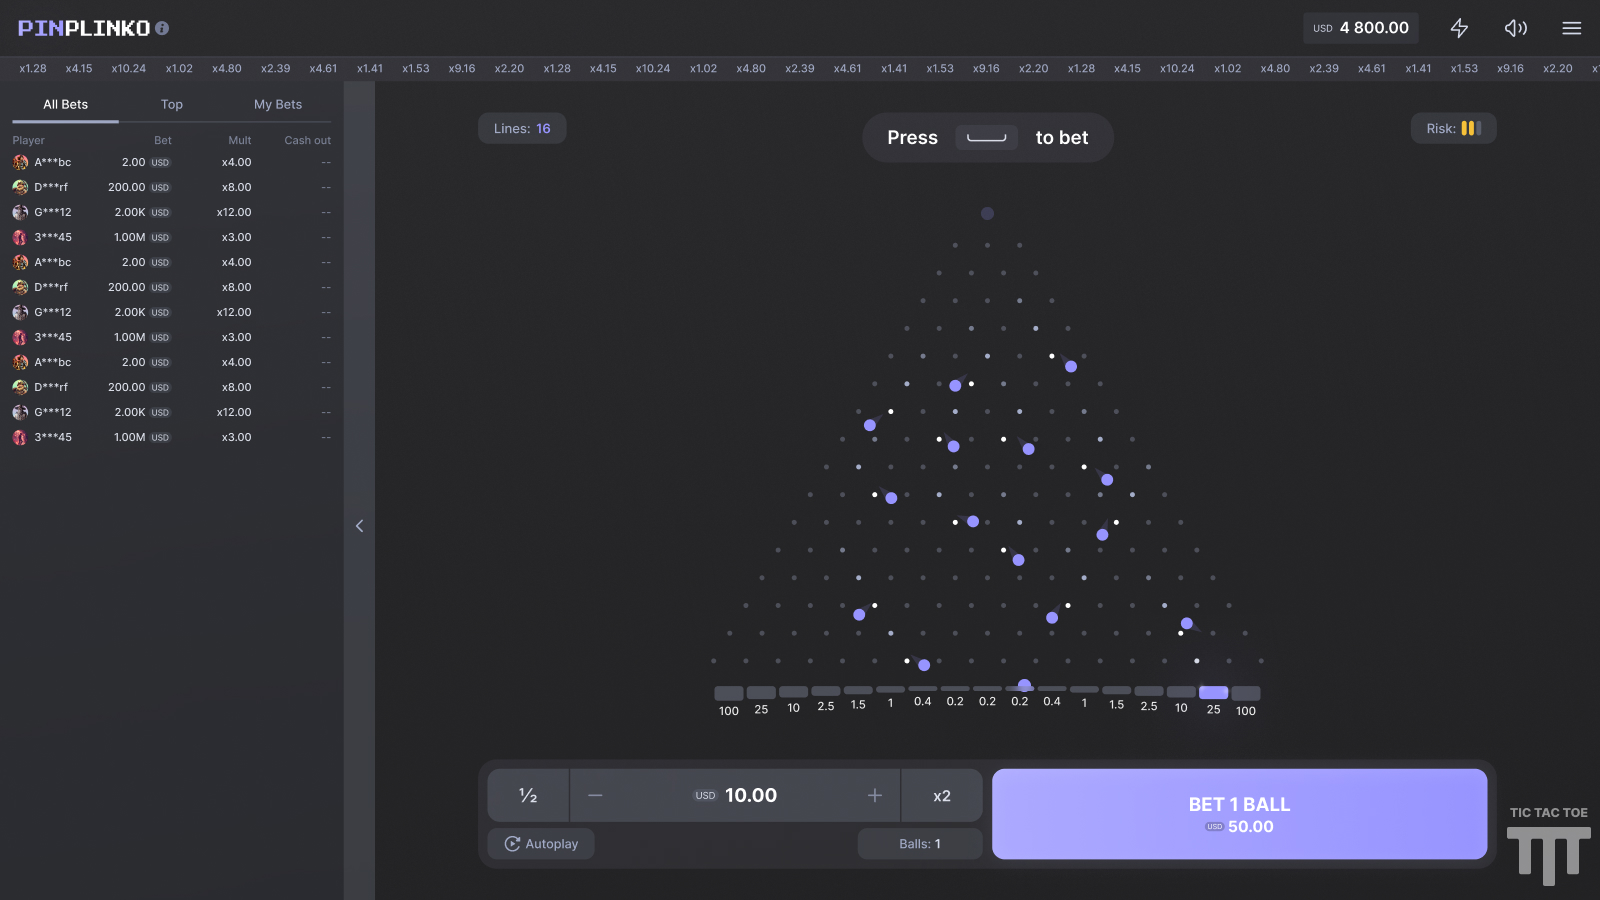Screen dimensions: 1600x900
Task: Open the hamburger menu
Action: tap(1571, 28)
